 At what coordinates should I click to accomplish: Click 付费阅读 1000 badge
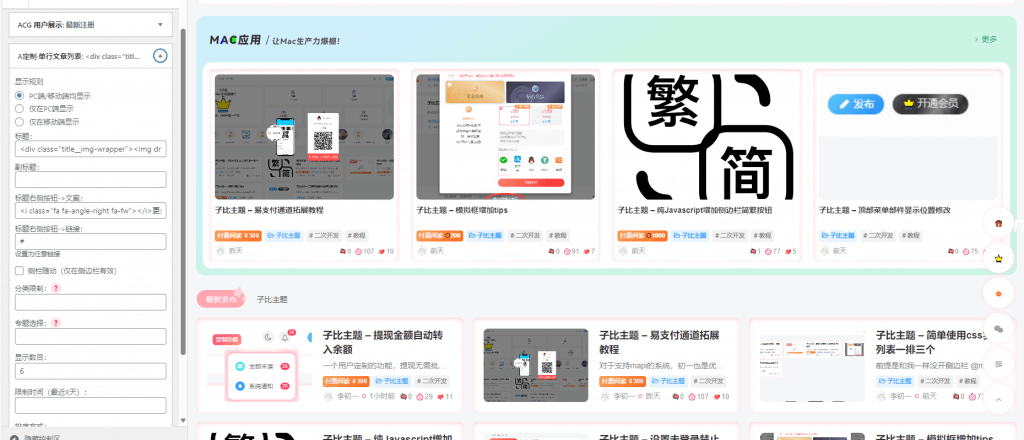coord(642,235)
